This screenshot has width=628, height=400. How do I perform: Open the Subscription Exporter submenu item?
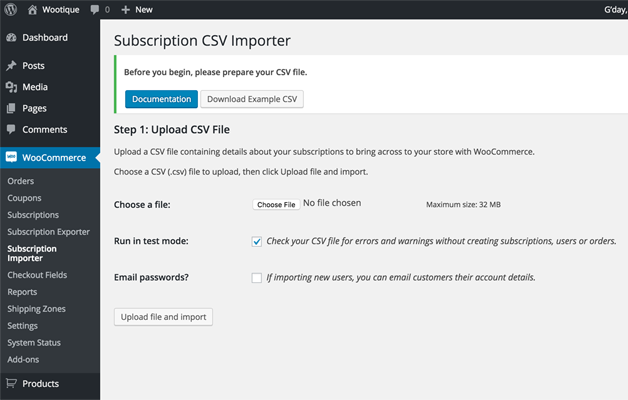(x=48, y=232)
